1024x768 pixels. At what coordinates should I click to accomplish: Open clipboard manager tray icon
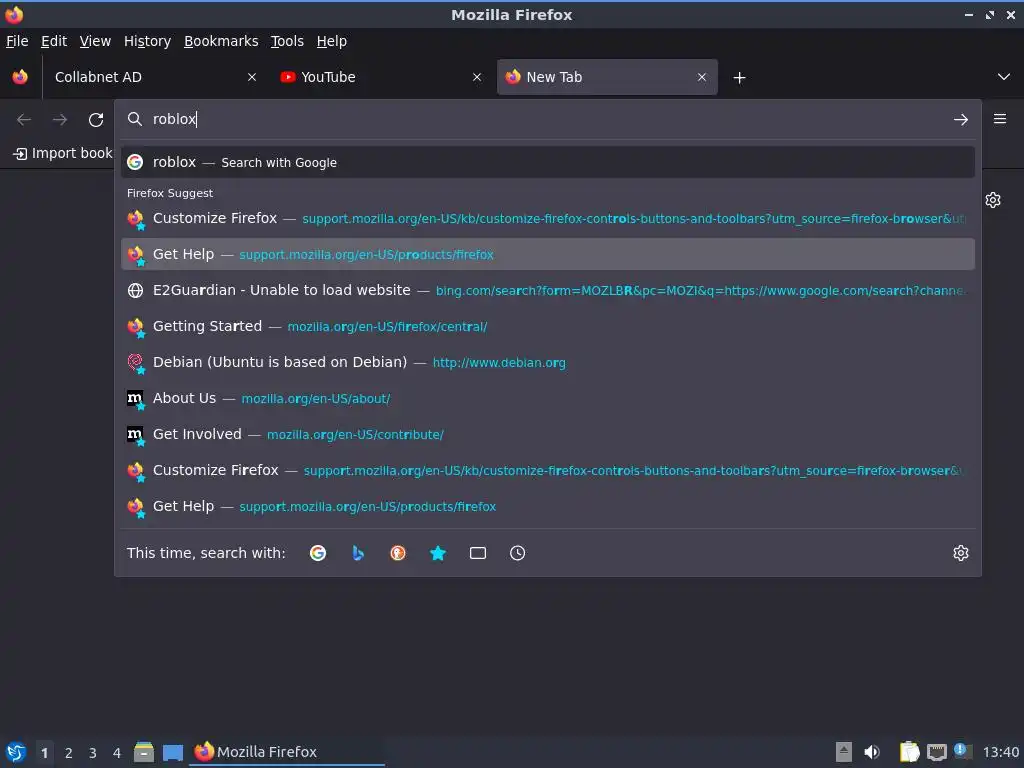[x=909, y=752]
